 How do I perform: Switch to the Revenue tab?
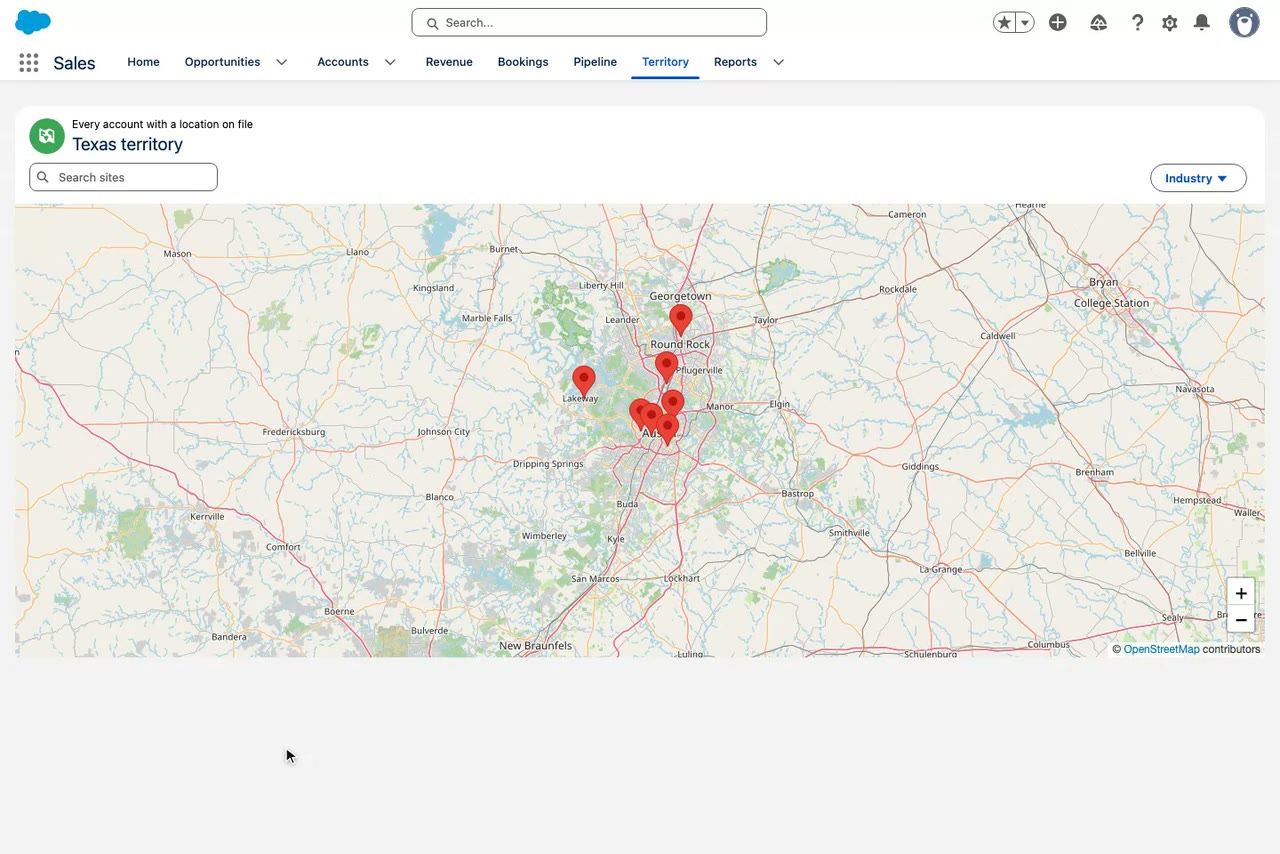(449, 62)
